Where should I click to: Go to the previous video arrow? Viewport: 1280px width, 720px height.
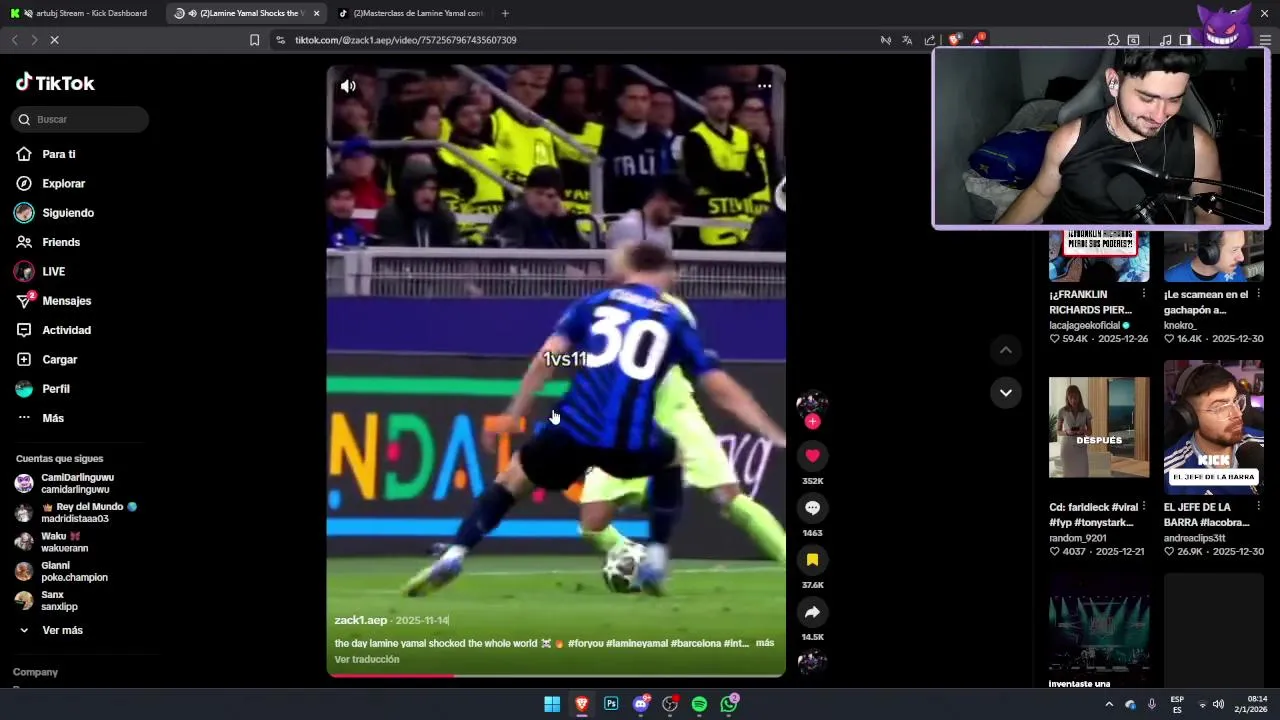pos(1006,350)
